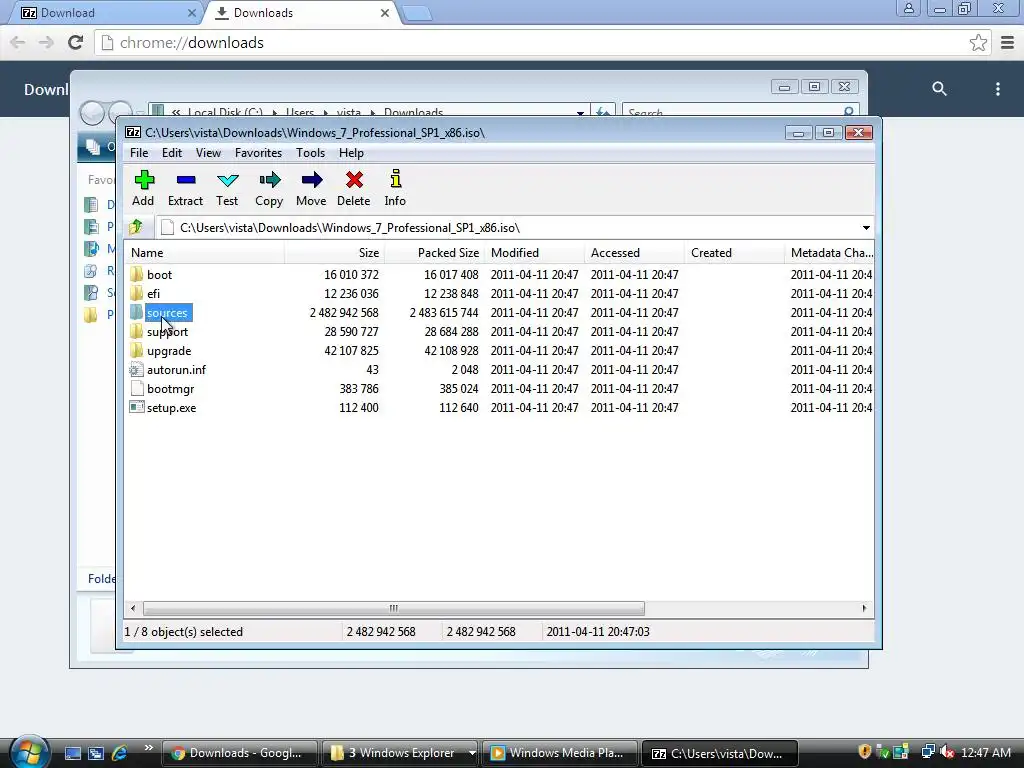Screen dimensions: 1024x768
Task: Click the Show Desktop quick launch icon
Action: tap(72, 753)
